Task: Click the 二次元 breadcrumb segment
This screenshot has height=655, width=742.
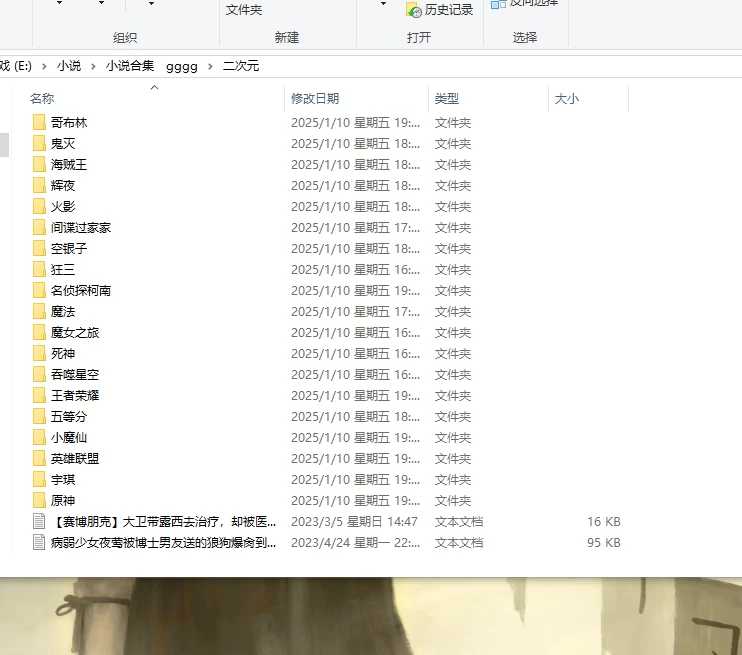Action: 241,66
